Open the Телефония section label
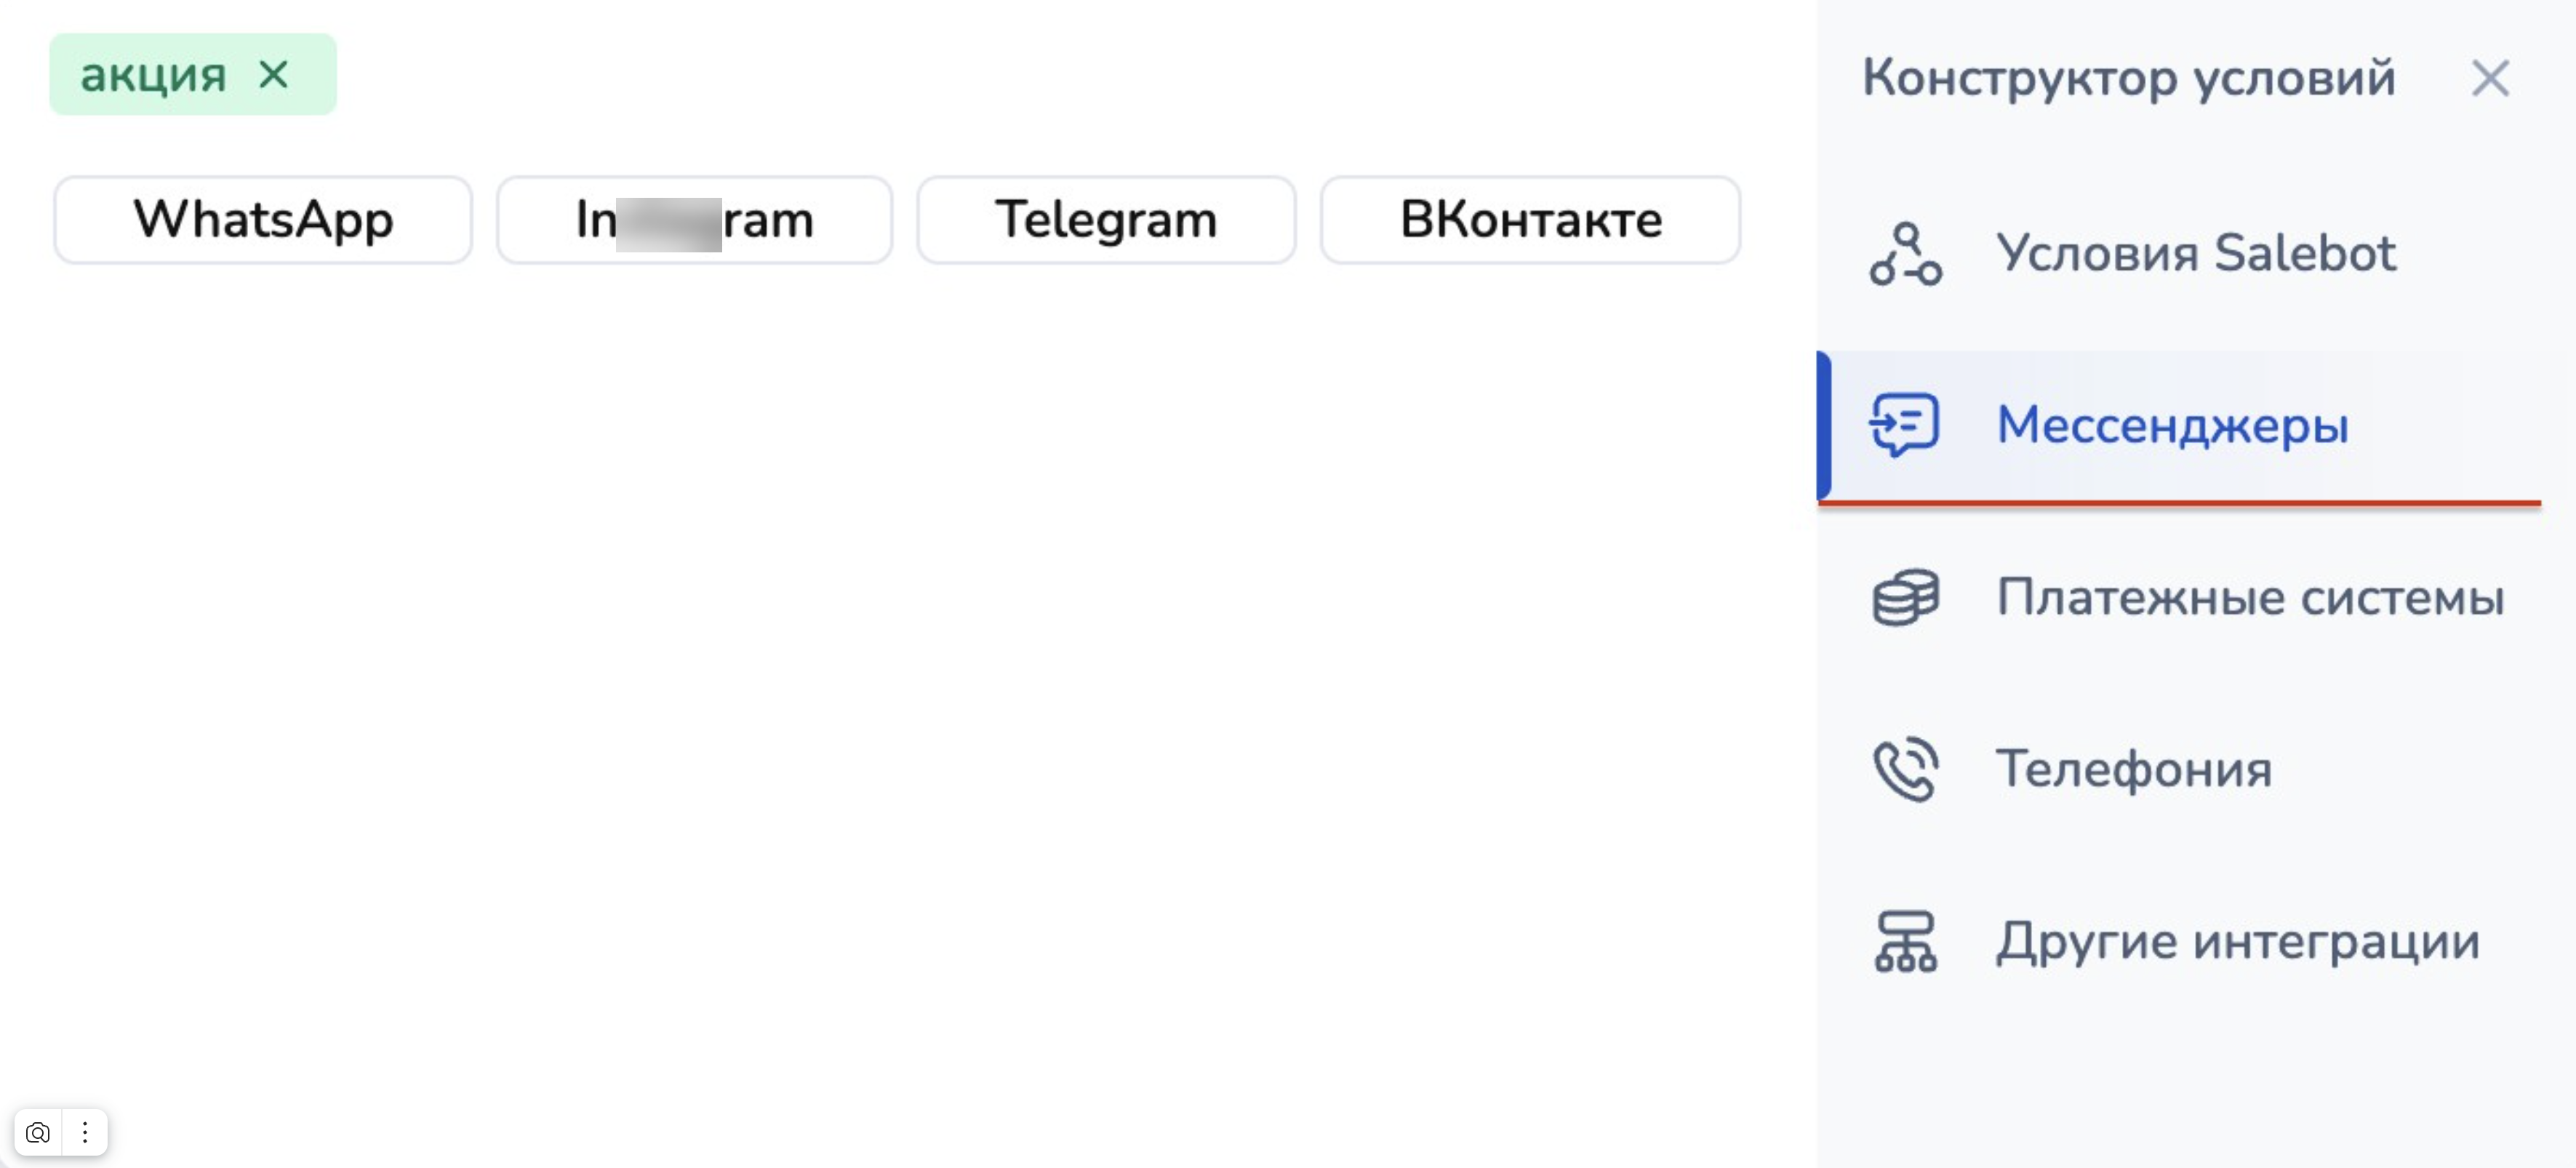This screenshot has height=1168, width=2576. tap(2134, 769)
